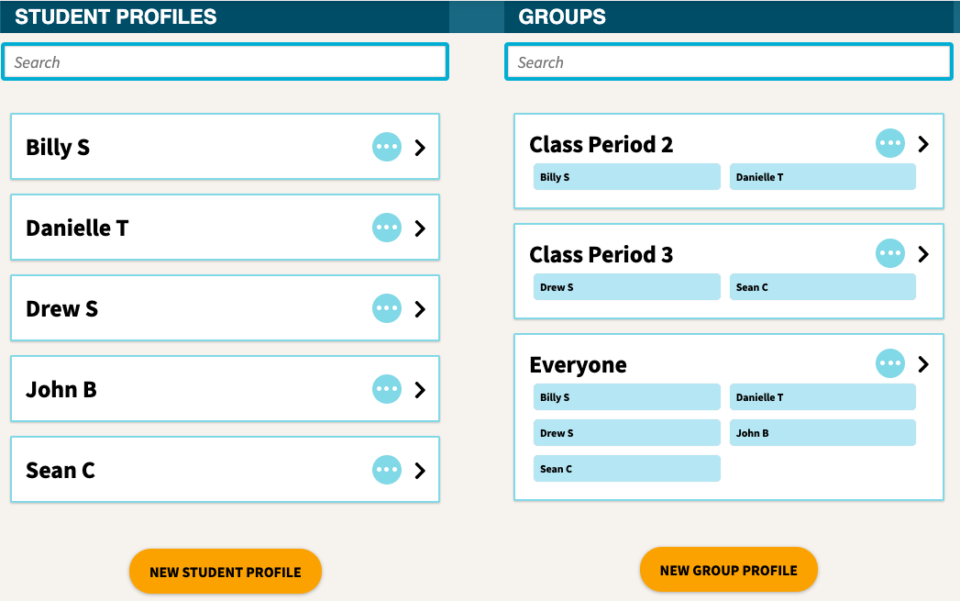Select John B tag in Everyone group

coord(822,433)
